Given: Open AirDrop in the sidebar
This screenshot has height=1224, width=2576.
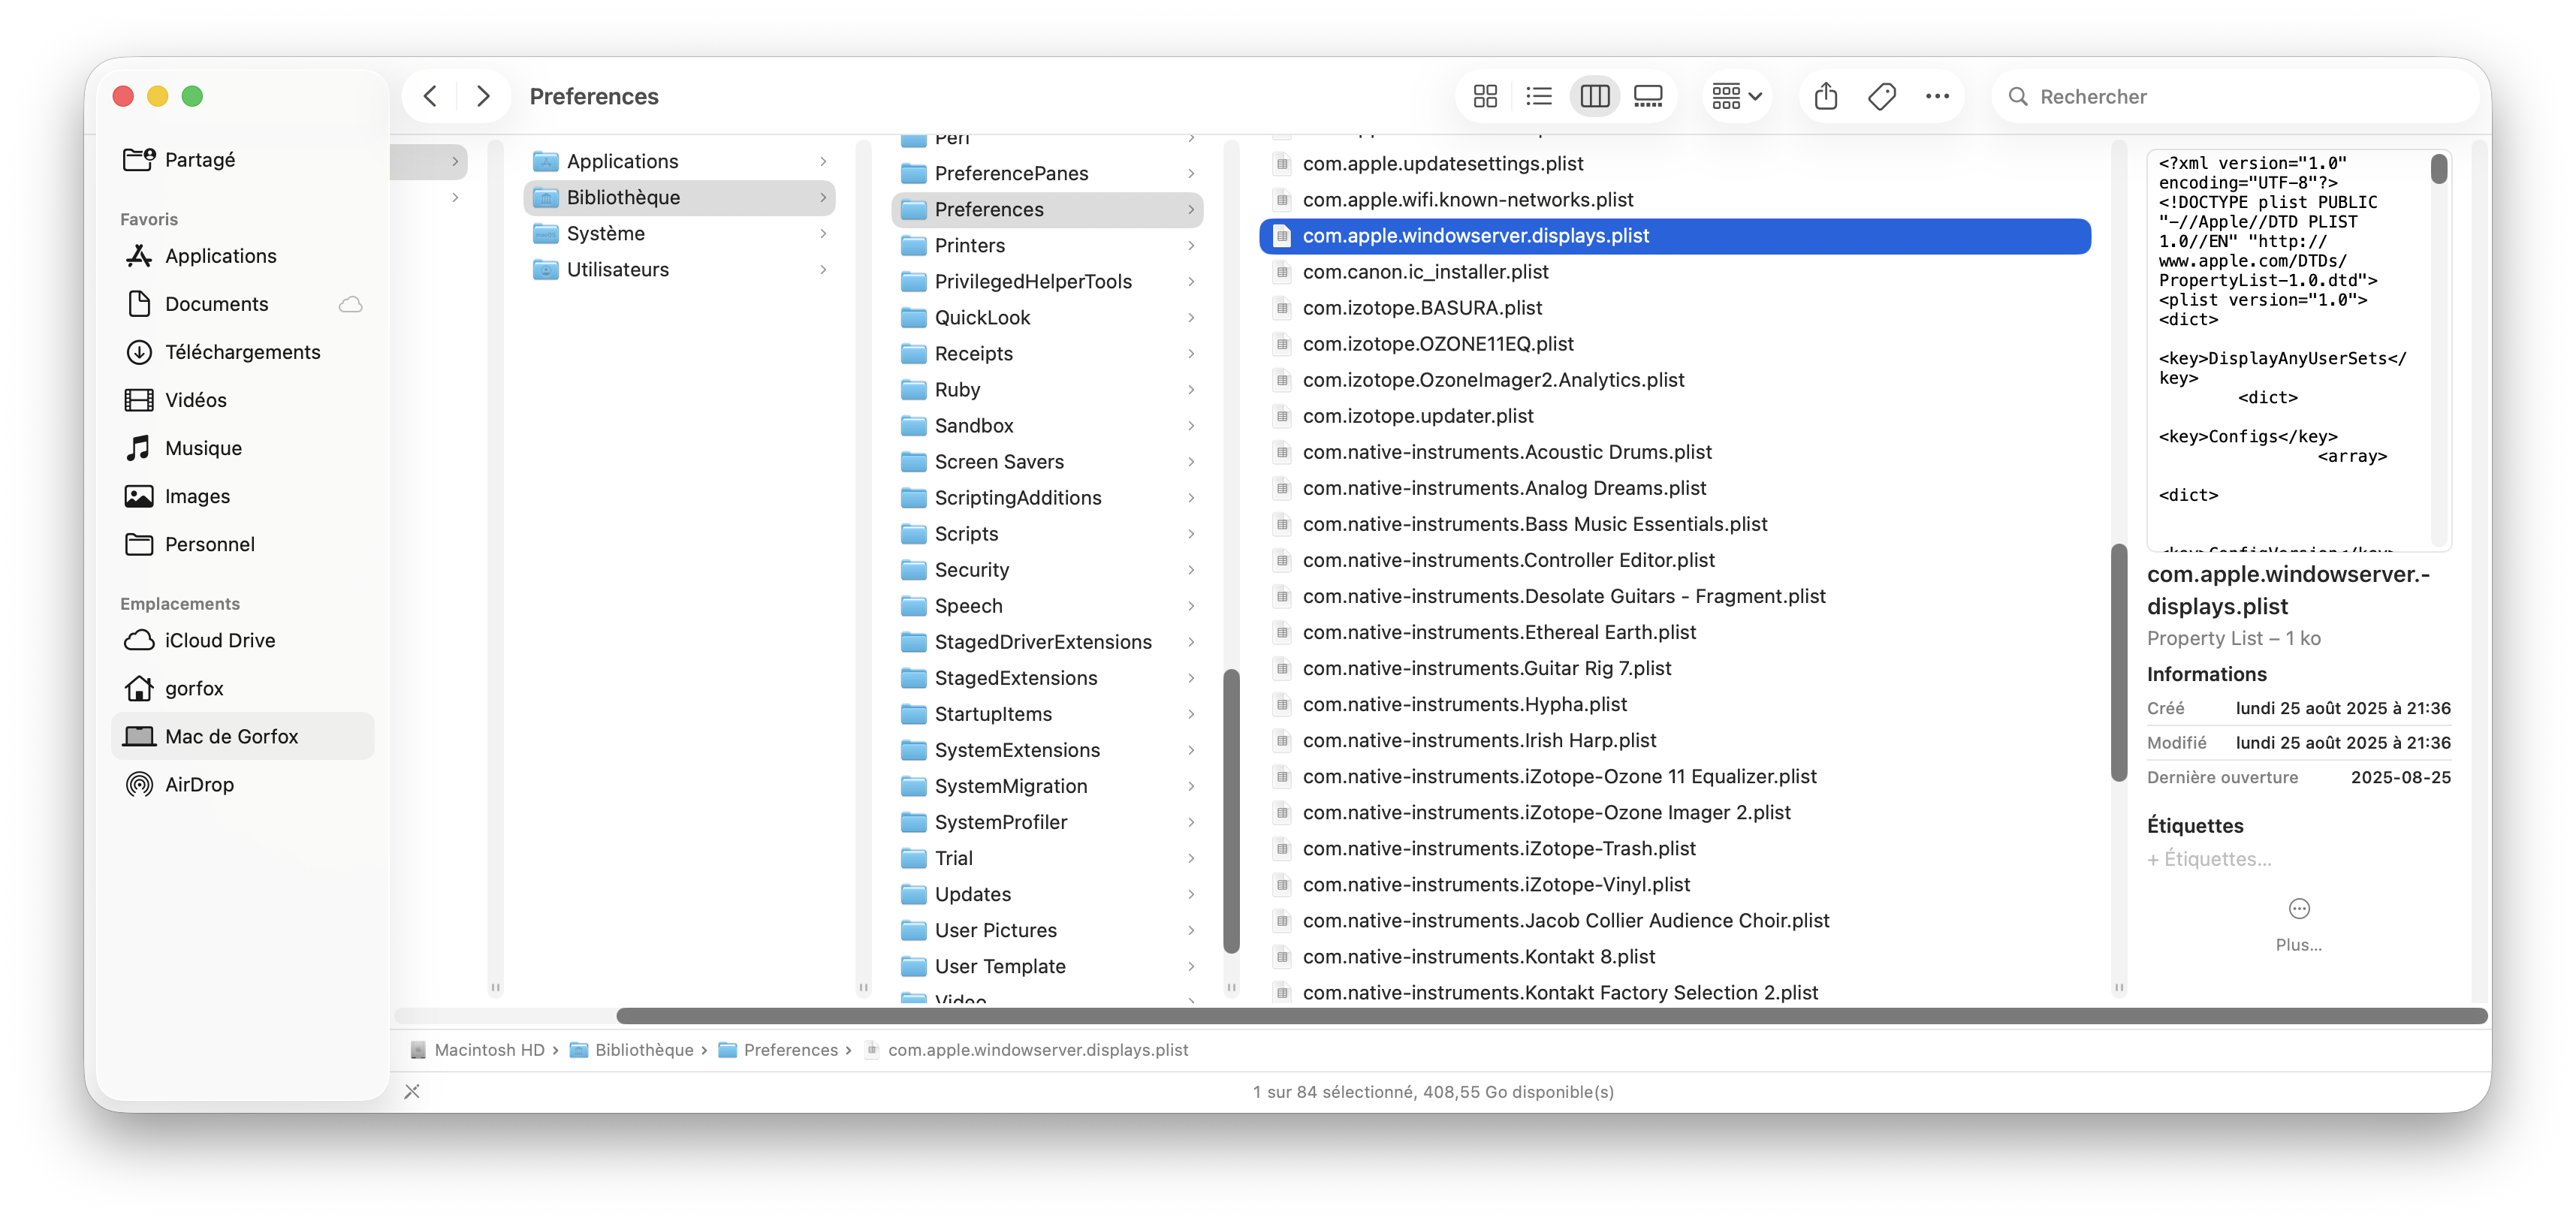Looking at the screenshot, I should [x=199, y=784].
